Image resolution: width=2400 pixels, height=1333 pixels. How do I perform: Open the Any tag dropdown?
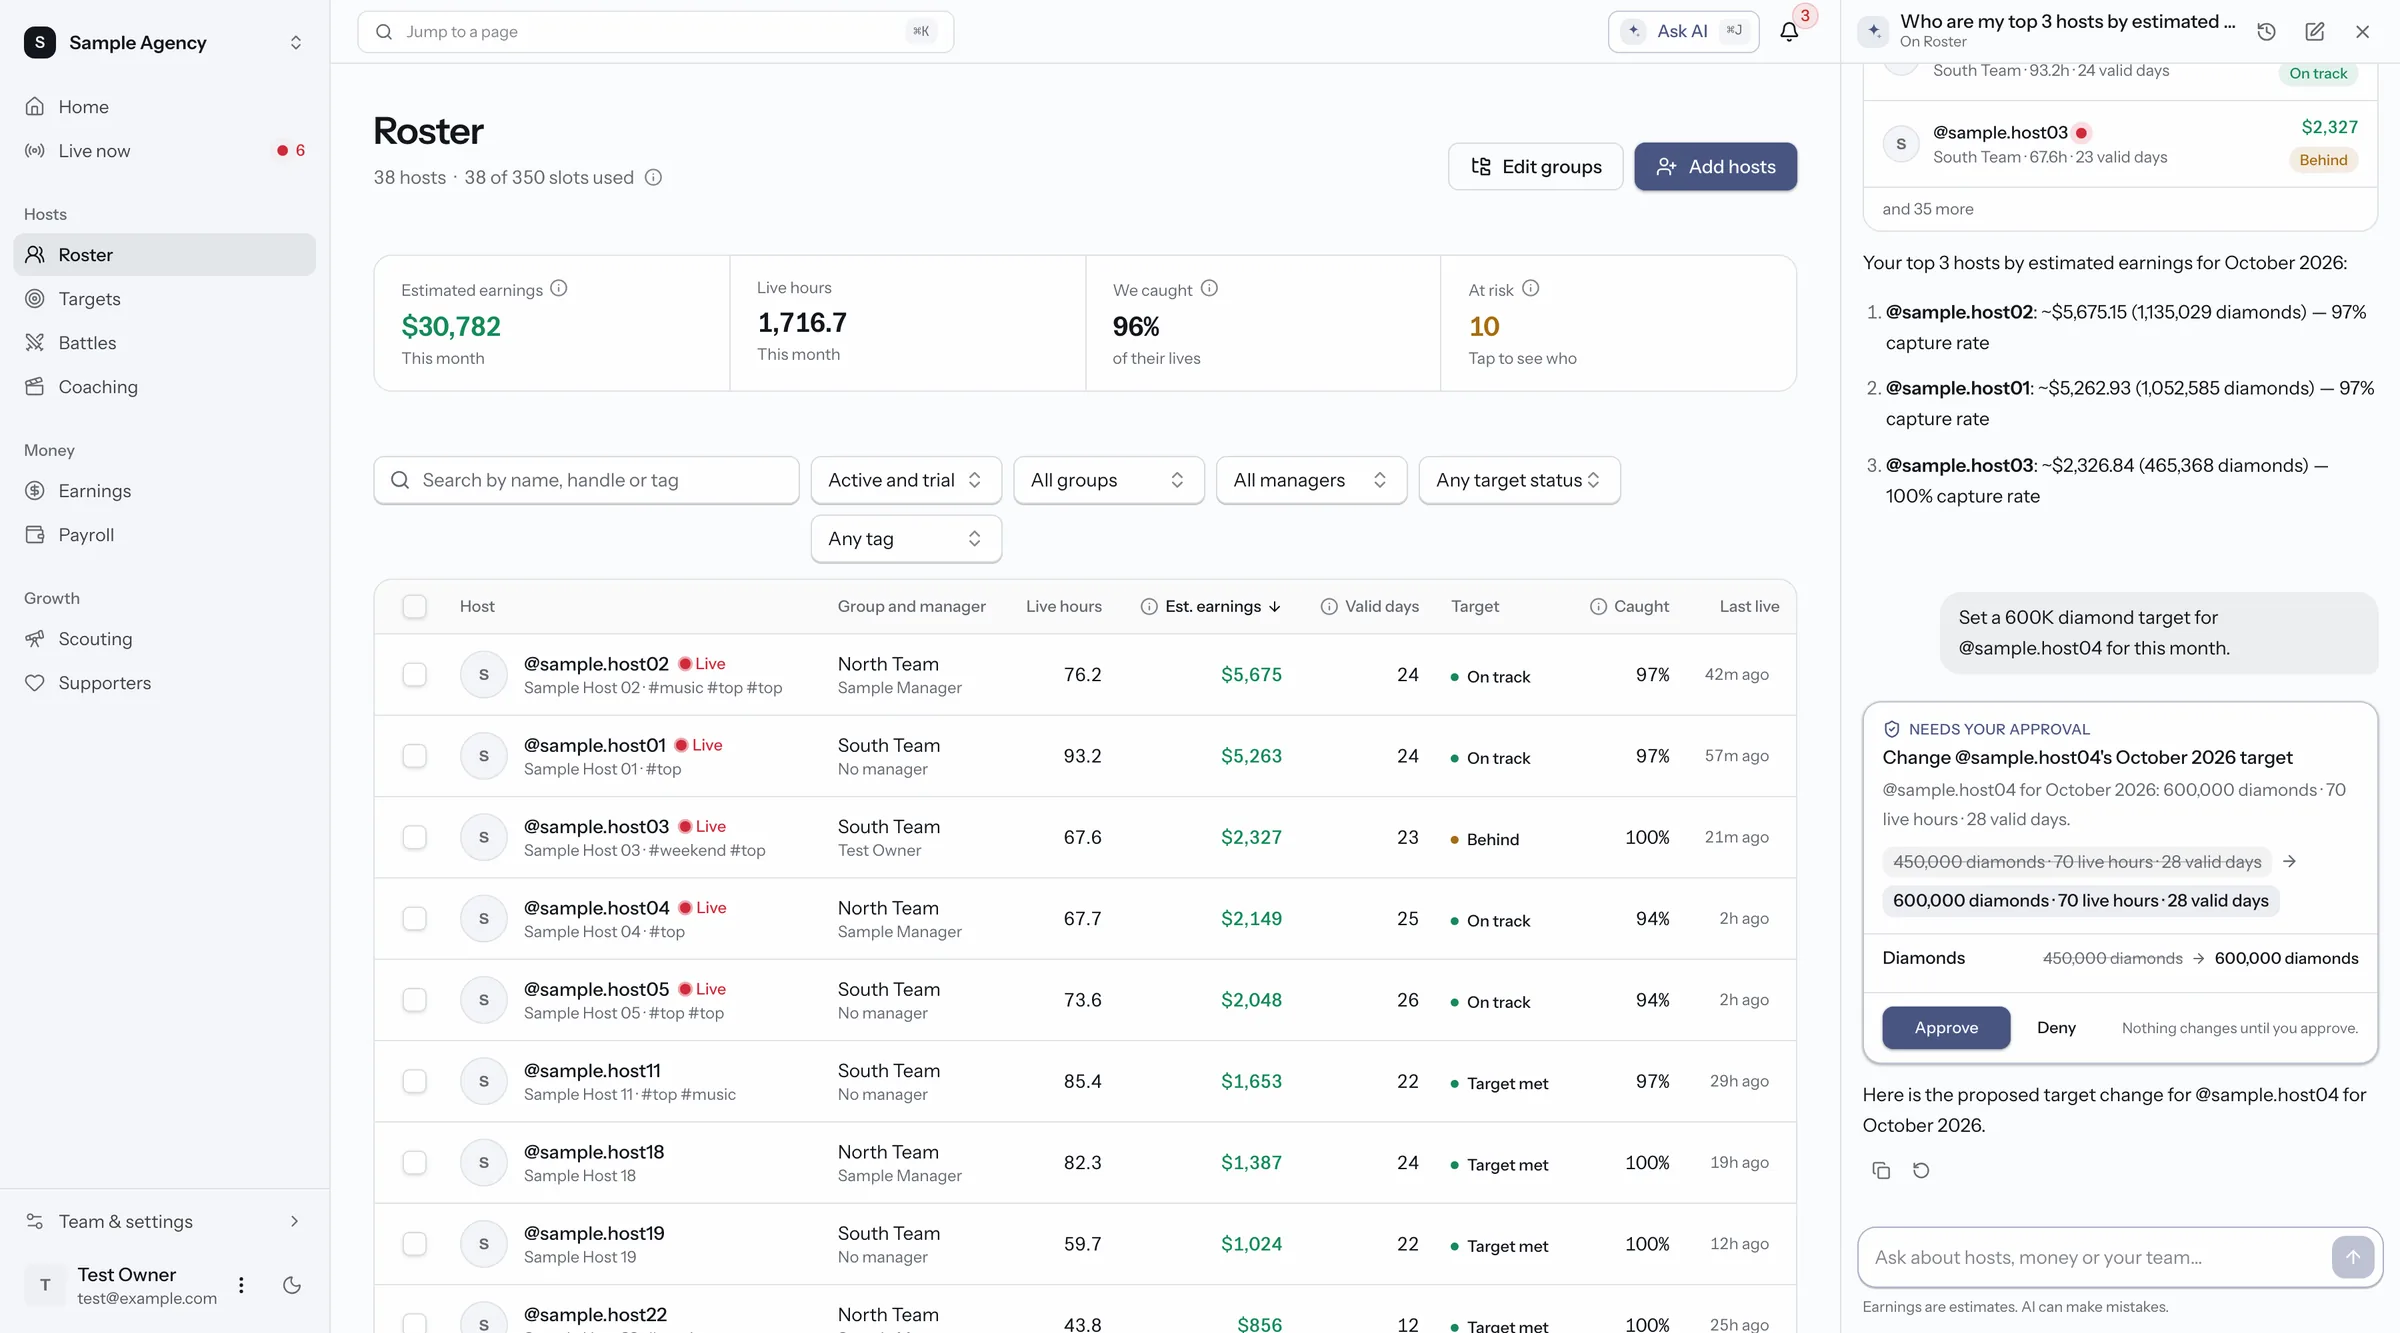point(906,539)
